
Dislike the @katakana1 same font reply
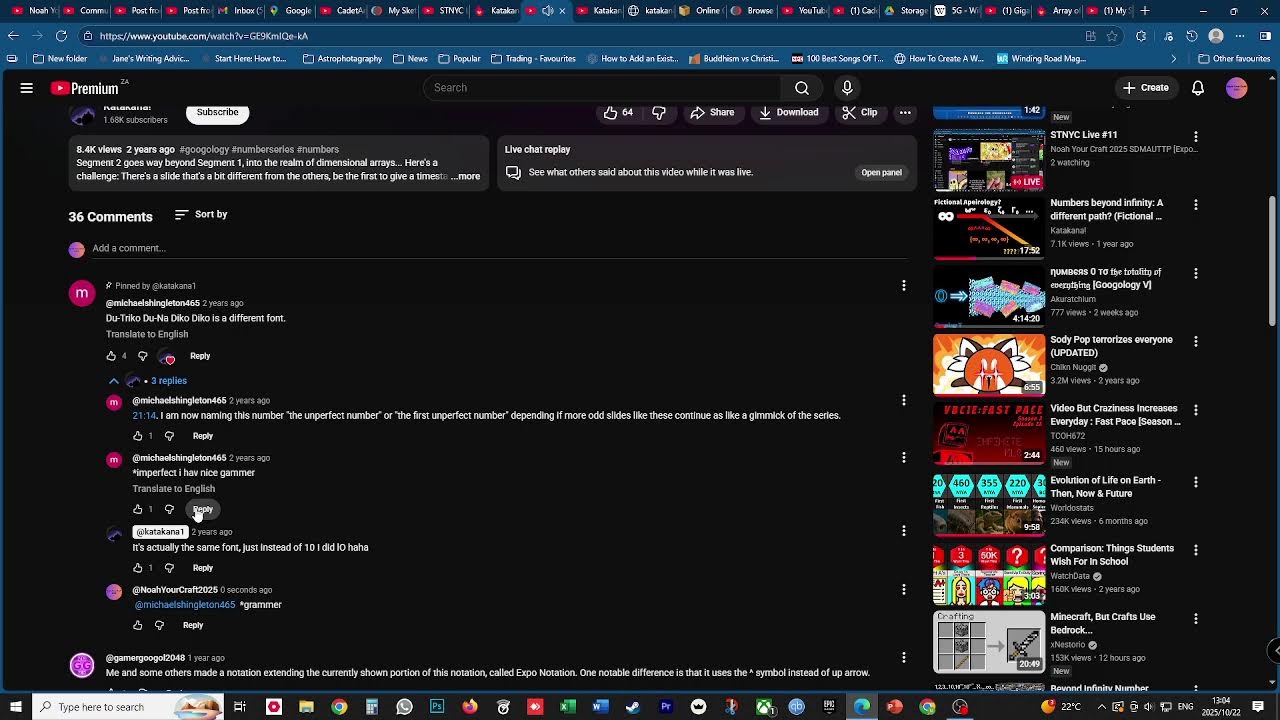point(169,568)
